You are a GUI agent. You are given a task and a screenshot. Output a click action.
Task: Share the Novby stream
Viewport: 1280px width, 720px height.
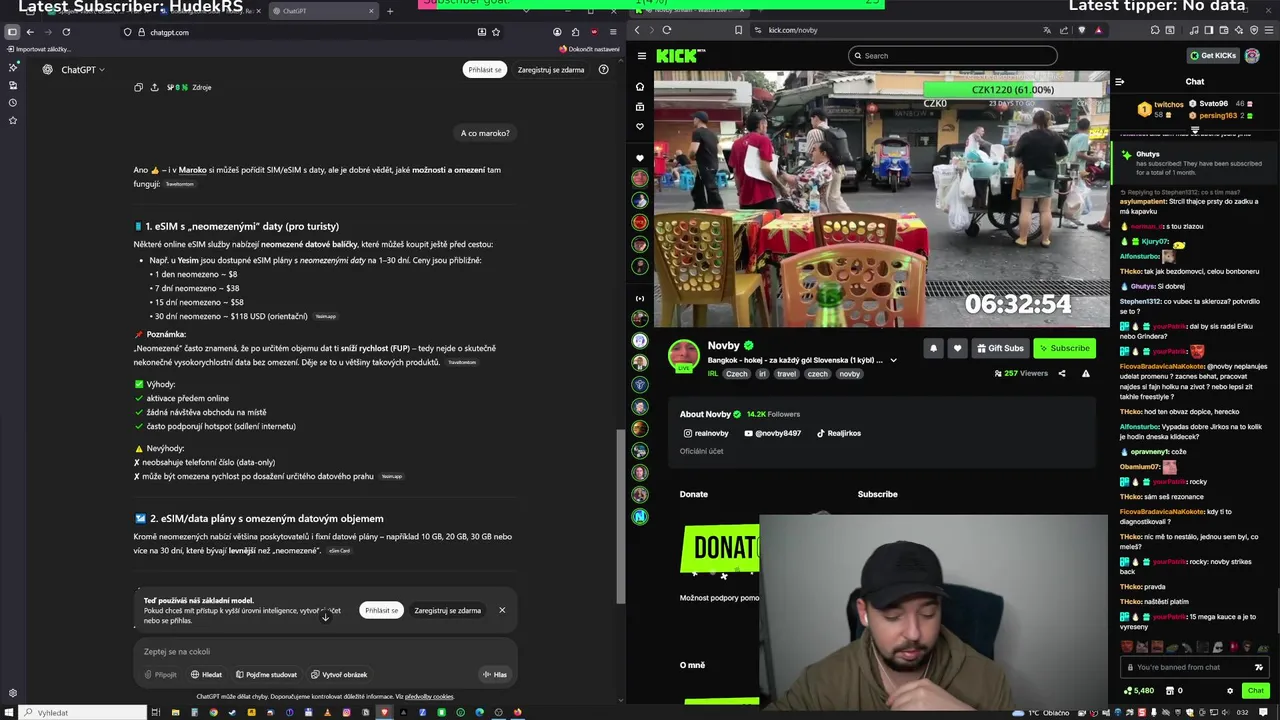(x=1062, y=373)
